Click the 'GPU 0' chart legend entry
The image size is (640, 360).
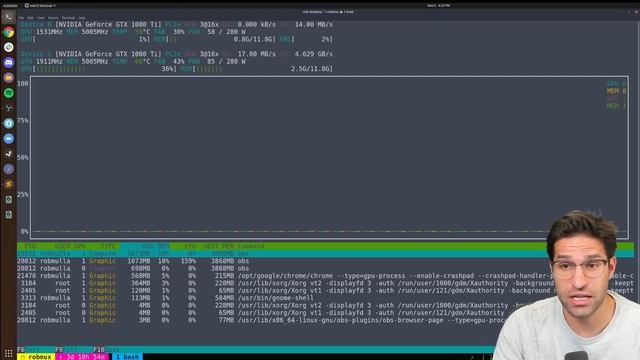tap(616, 83)
